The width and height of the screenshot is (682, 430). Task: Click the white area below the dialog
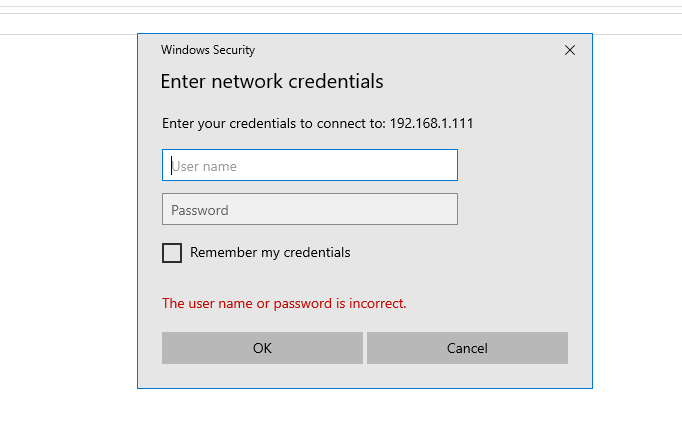[364, 410]
